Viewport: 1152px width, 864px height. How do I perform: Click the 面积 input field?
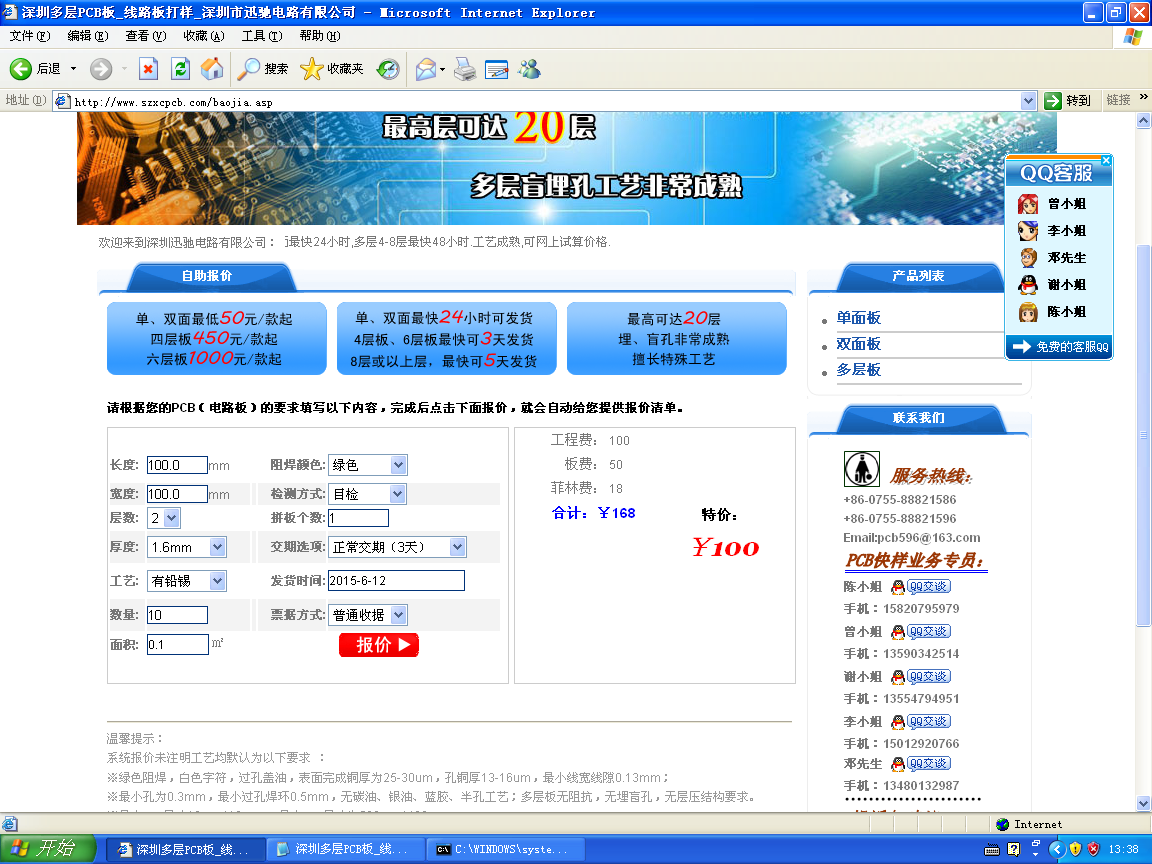click(x=178, y=644)
